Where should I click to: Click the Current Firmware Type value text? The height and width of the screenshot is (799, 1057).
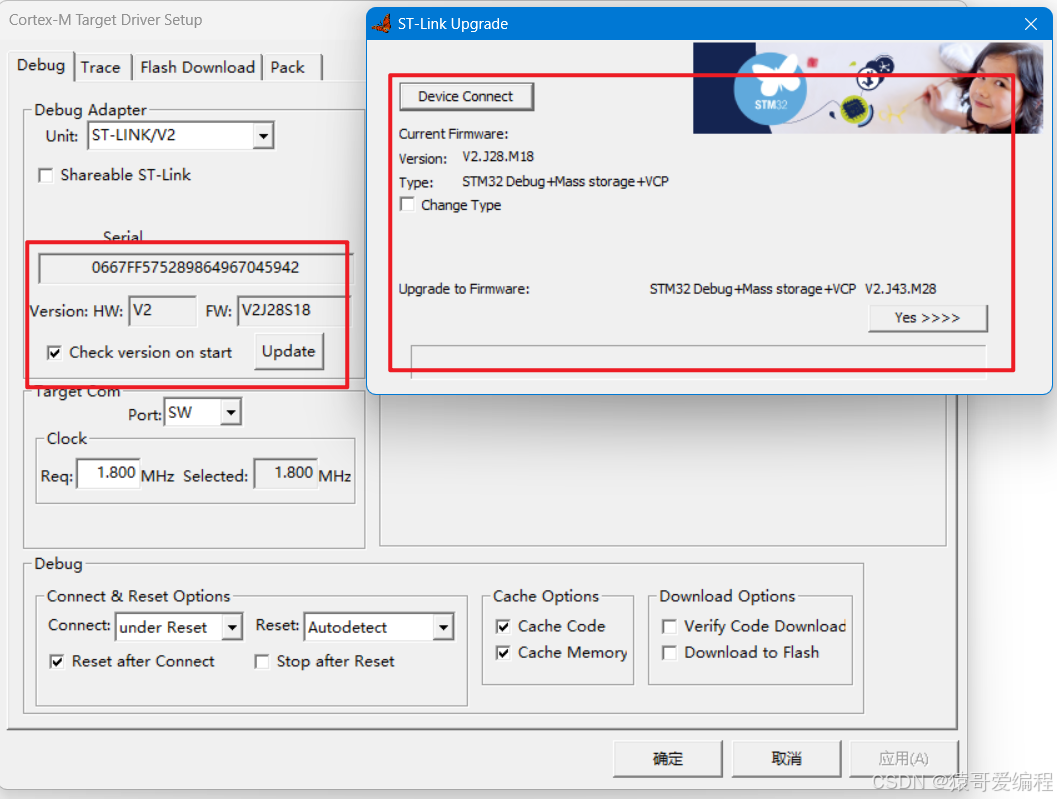pyautogui.click(x=565, y=181)
